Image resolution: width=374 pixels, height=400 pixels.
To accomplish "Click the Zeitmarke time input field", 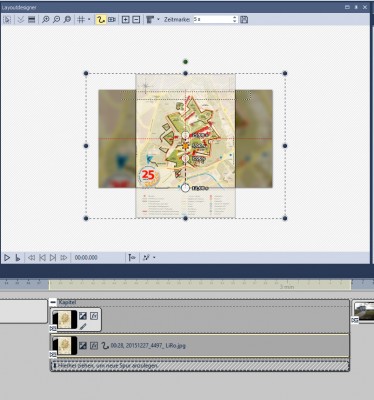I will pos(213,20).
